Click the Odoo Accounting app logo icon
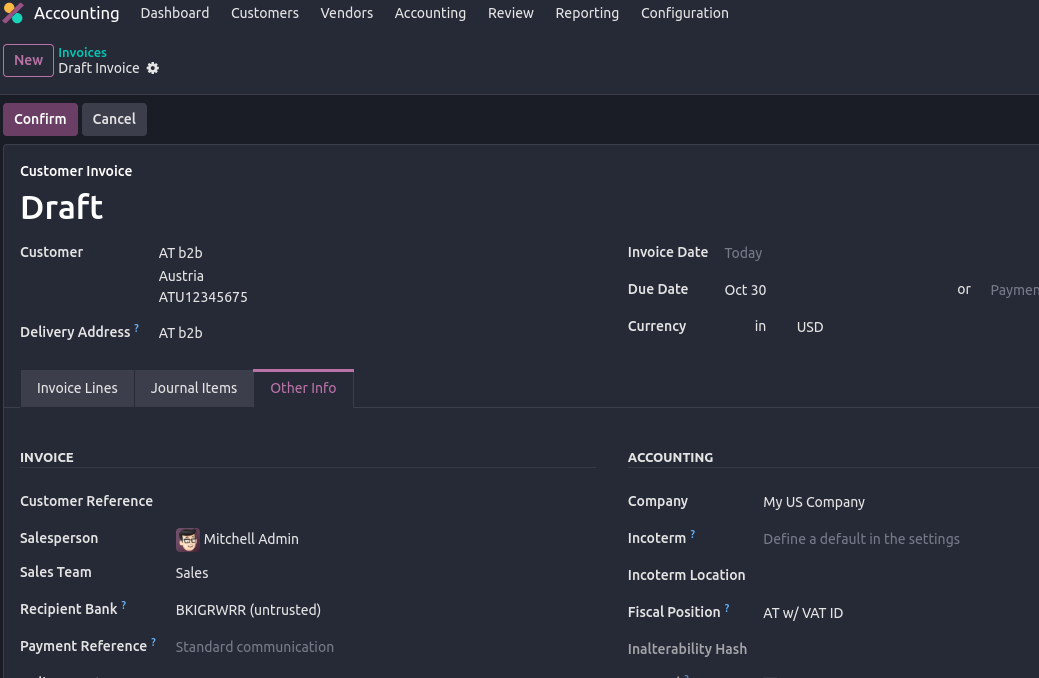The height and width of the screenshot is (678, 1039). click(x=13, y=13)
